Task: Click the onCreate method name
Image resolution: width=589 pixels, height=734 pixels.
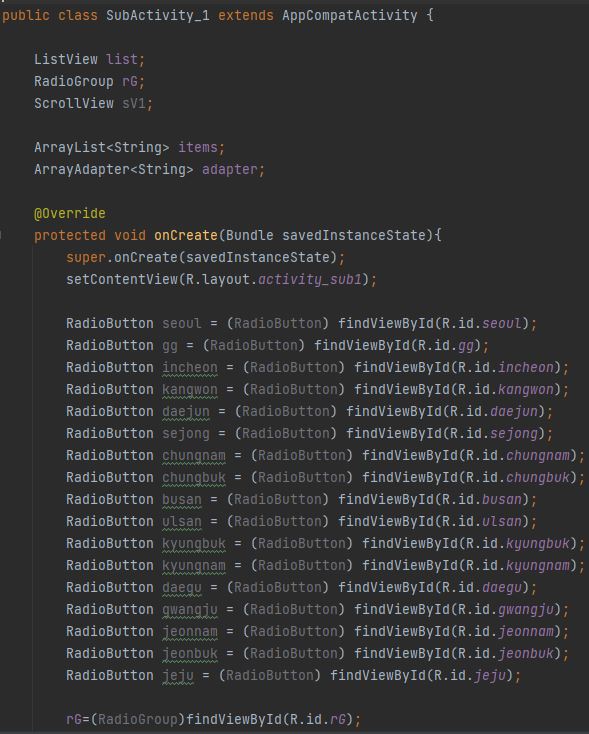Action: point(186,235)
